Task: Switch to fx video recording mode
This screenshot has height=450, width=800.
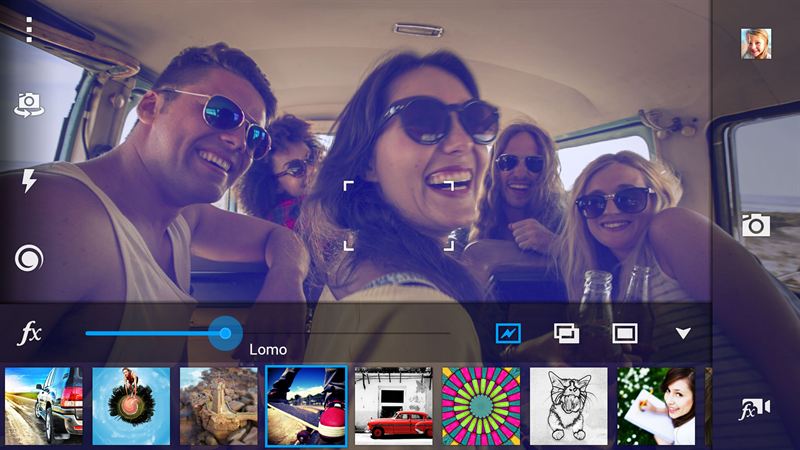Action: (754, 409)
